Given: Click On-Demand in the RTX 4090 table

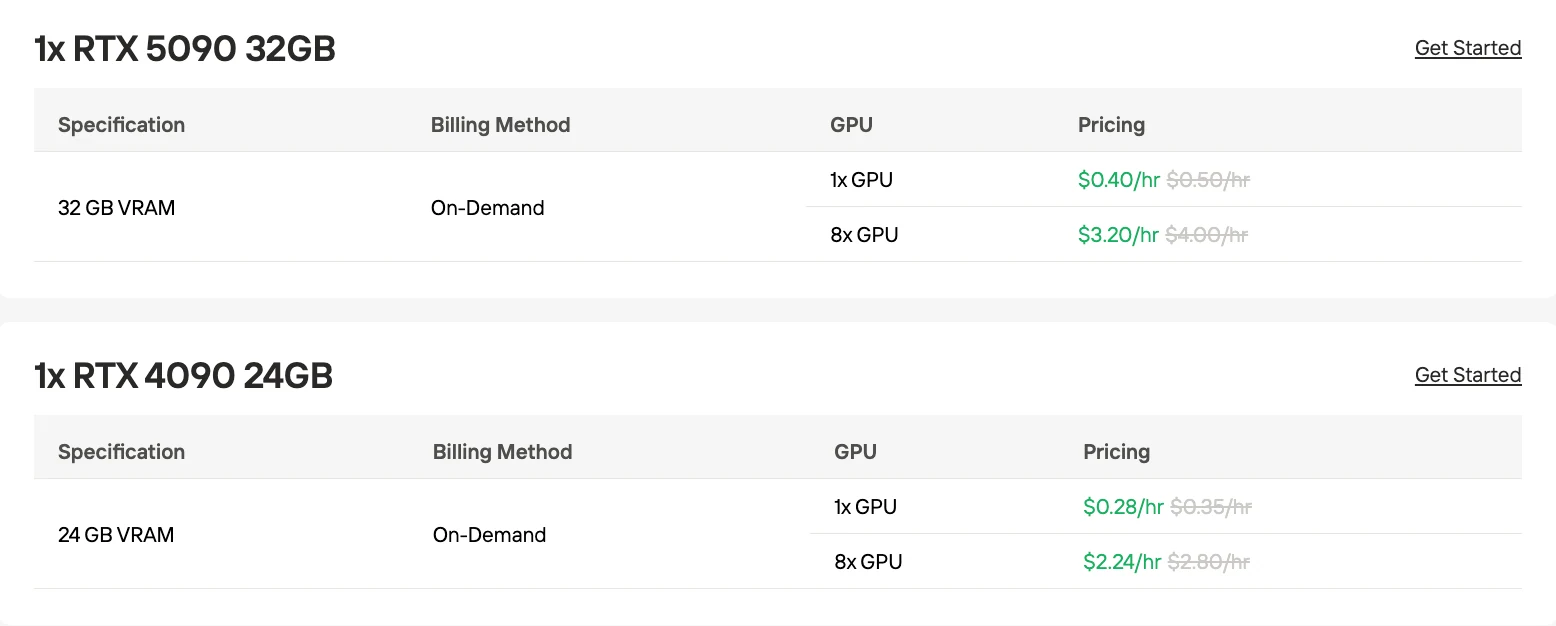Looking at the screenshot, I should (x=490, y=535).
